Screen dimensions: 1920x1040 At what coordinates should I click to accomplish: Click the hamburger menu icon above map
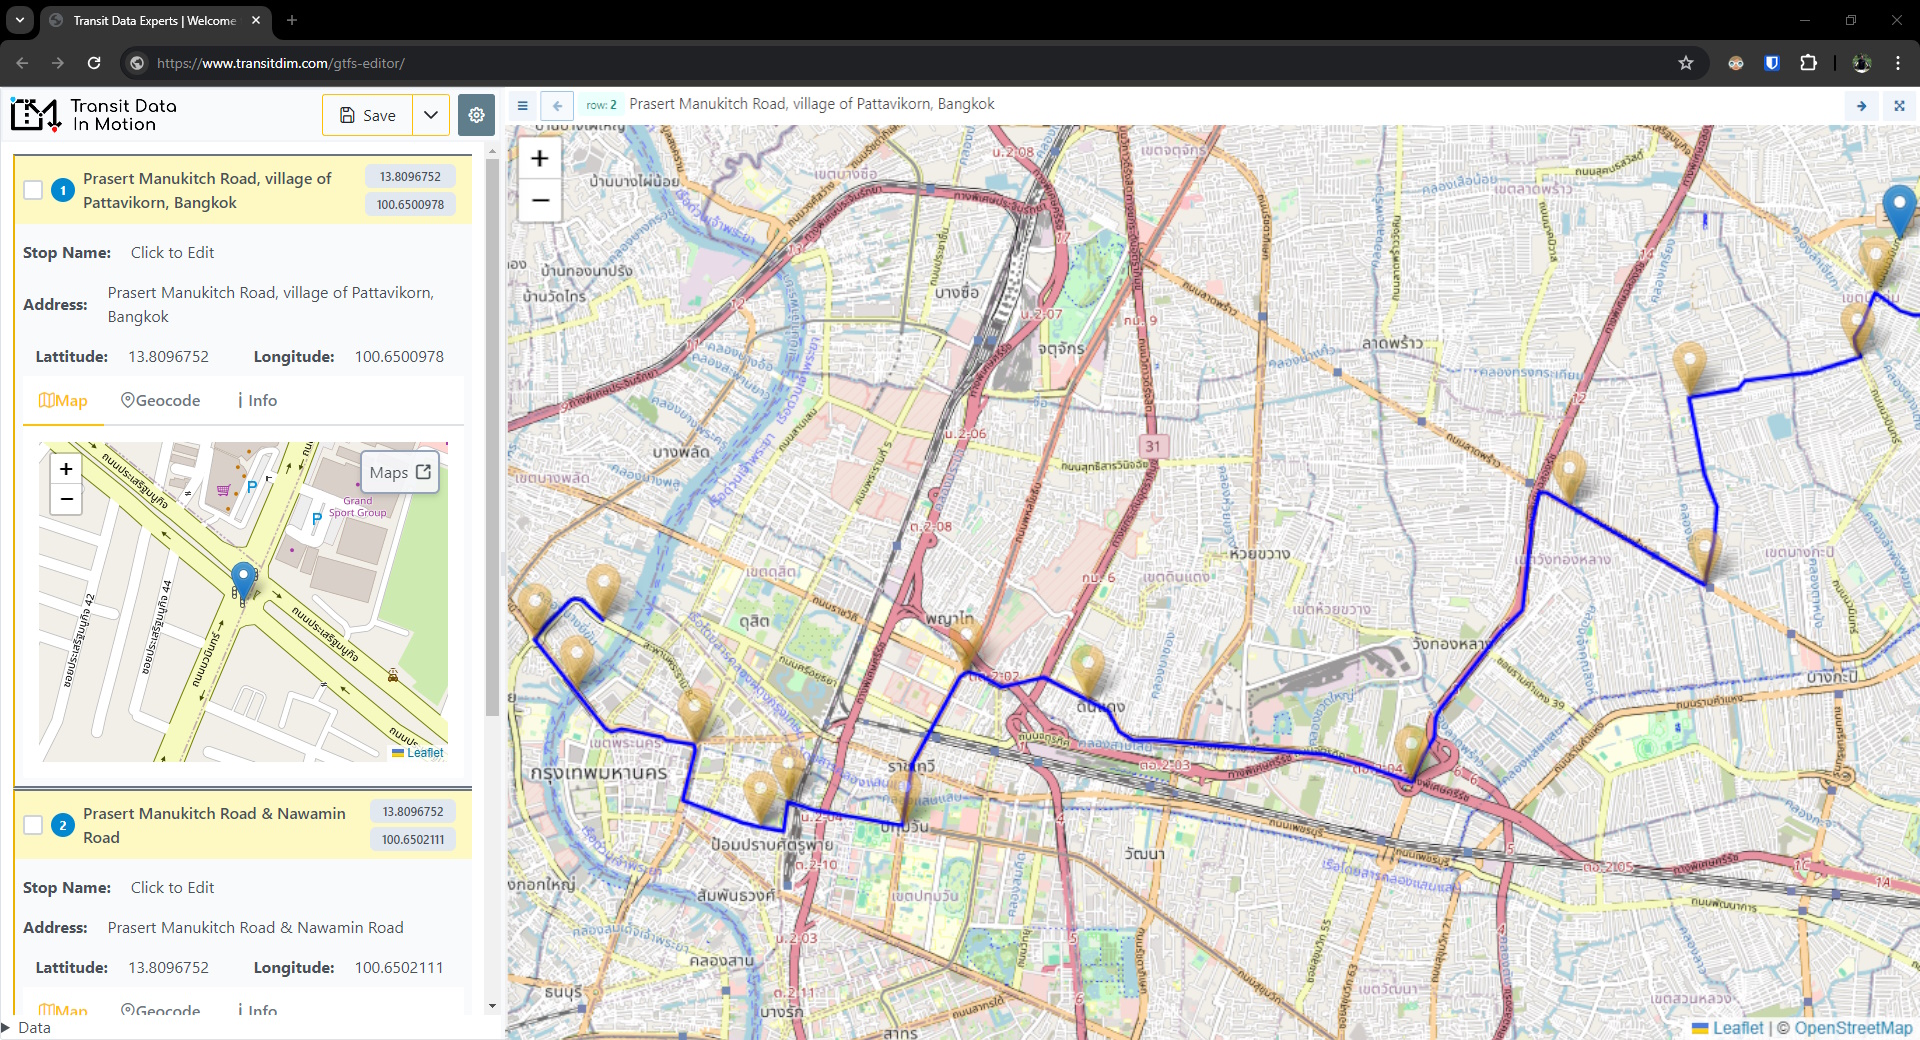point(522,105)
